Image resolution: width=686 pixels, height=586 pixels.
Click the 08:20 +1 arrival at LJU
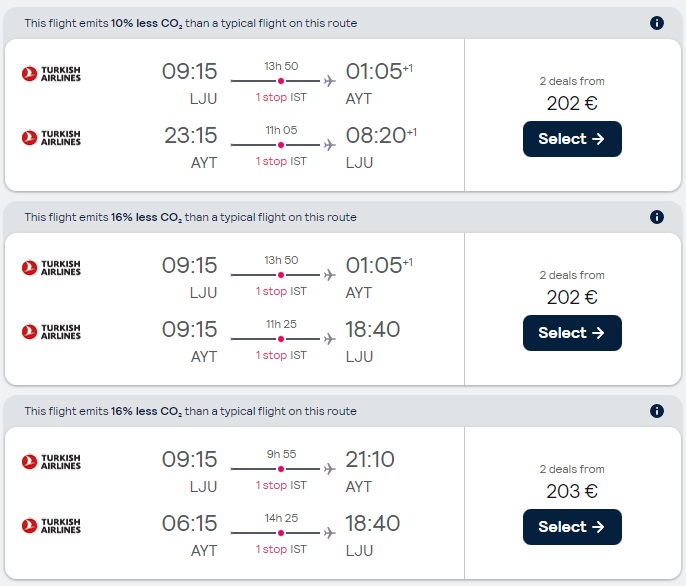(x=375, y=136)
